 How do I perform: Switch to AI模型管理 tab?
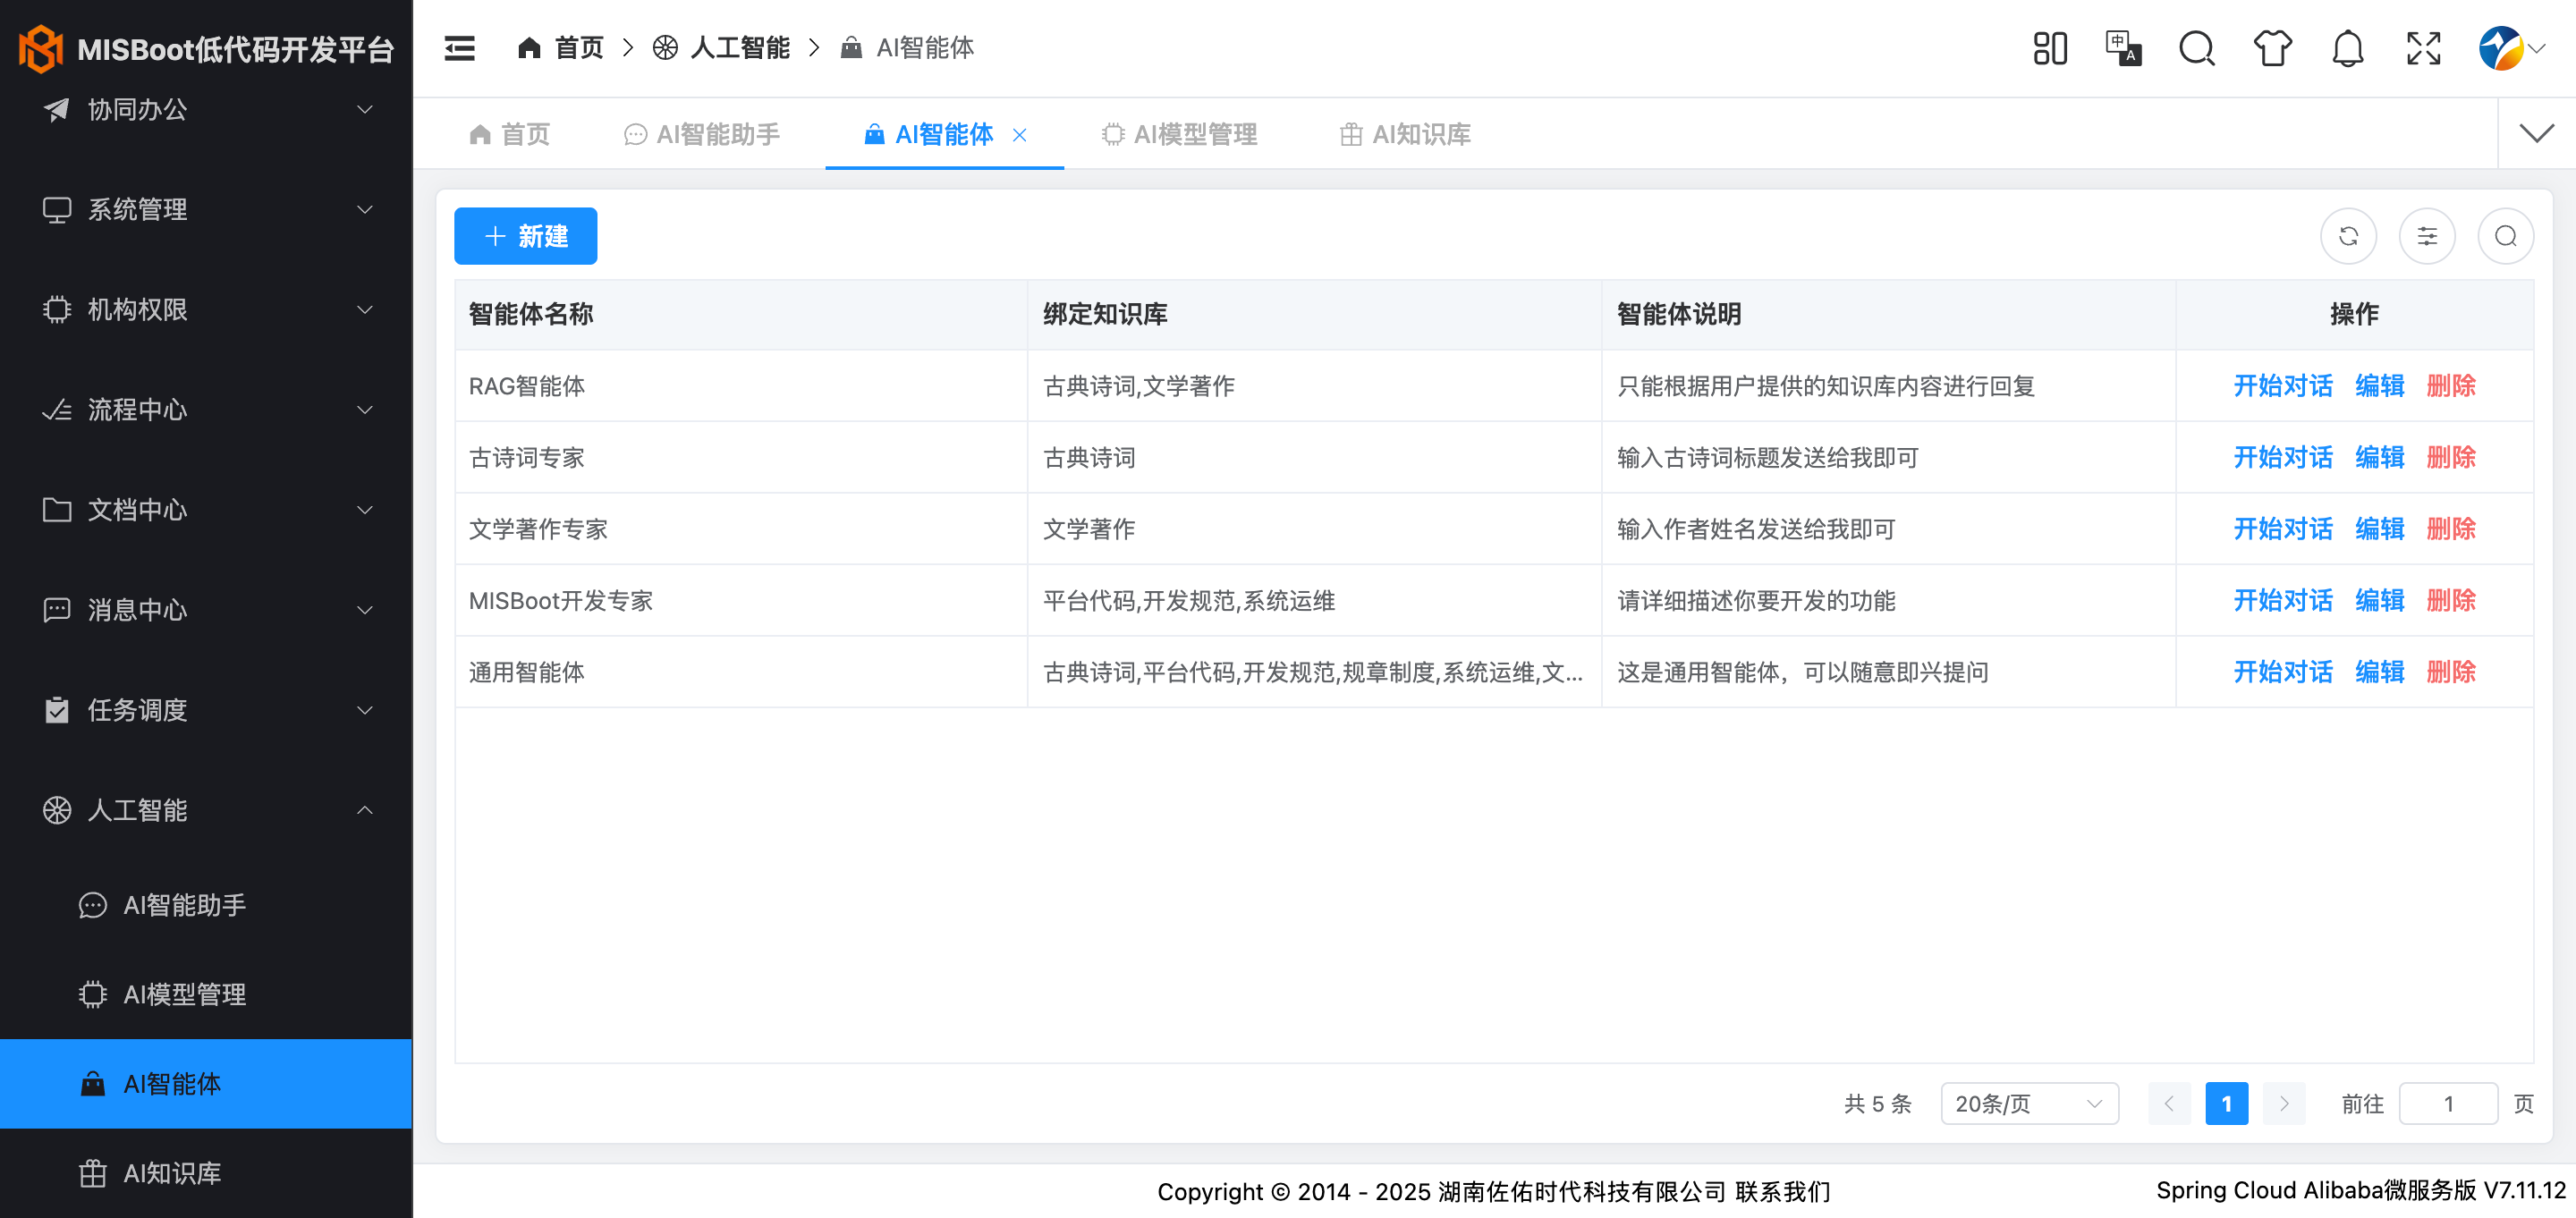[1180, 134]
